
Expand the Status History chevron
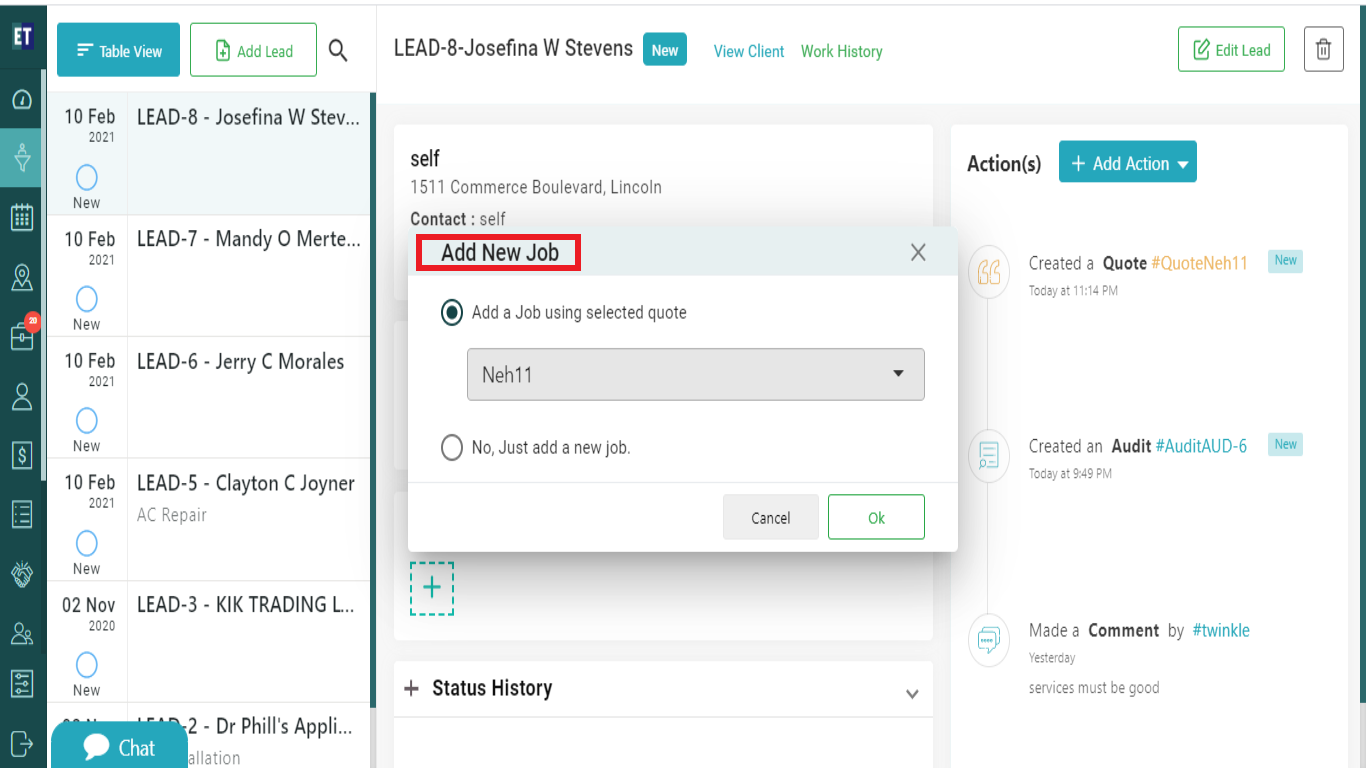[912, 693]
